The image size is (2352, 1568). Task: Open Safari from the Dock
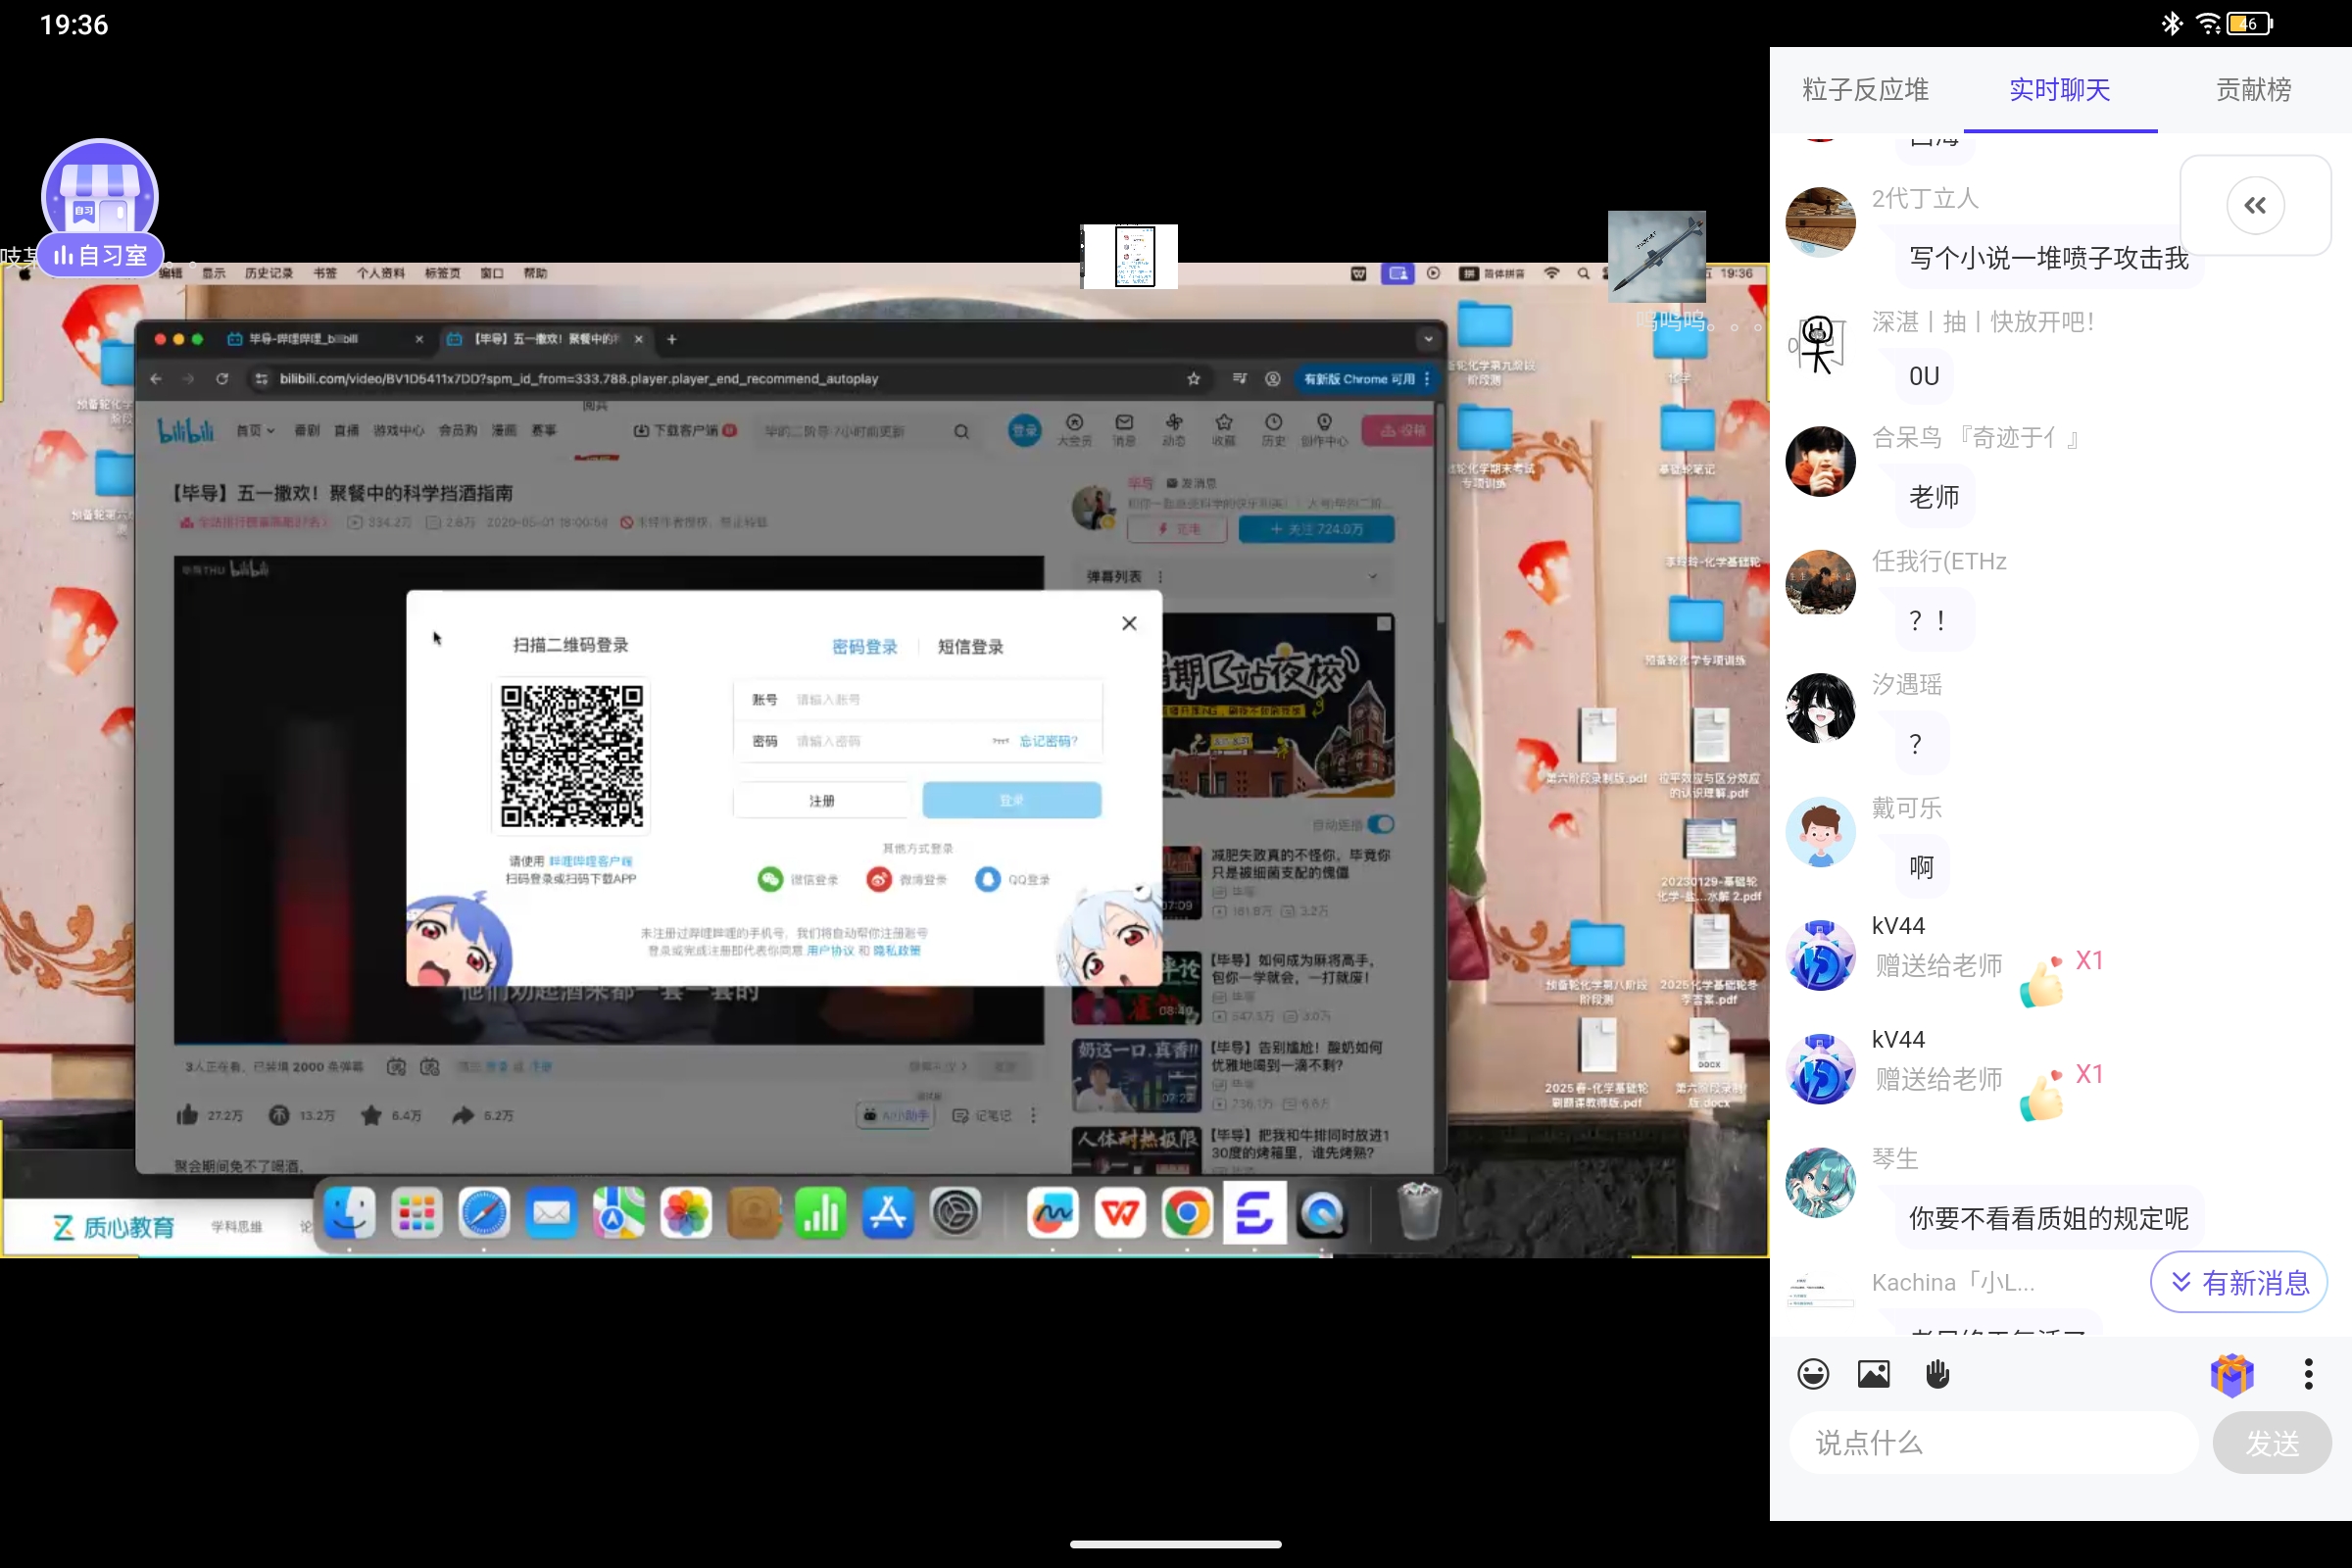[x=484, y=1213]
